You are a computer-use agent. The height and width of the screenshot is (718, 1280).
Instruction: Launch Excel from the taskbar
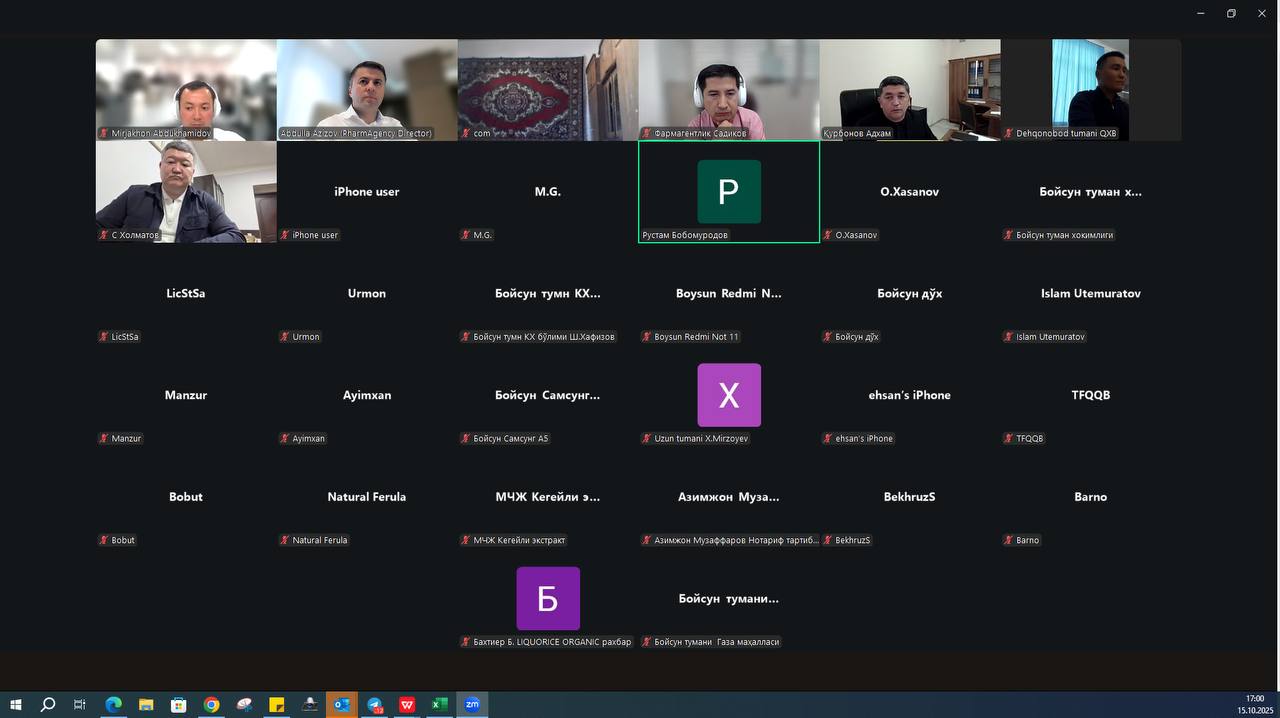[439, 704]
